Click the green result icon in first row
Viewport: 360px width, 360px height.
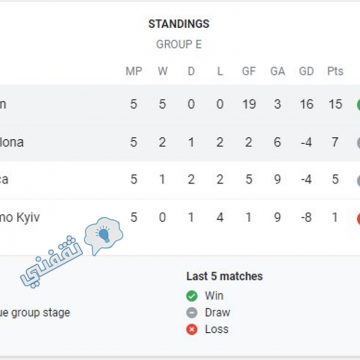tap(358, 104)
